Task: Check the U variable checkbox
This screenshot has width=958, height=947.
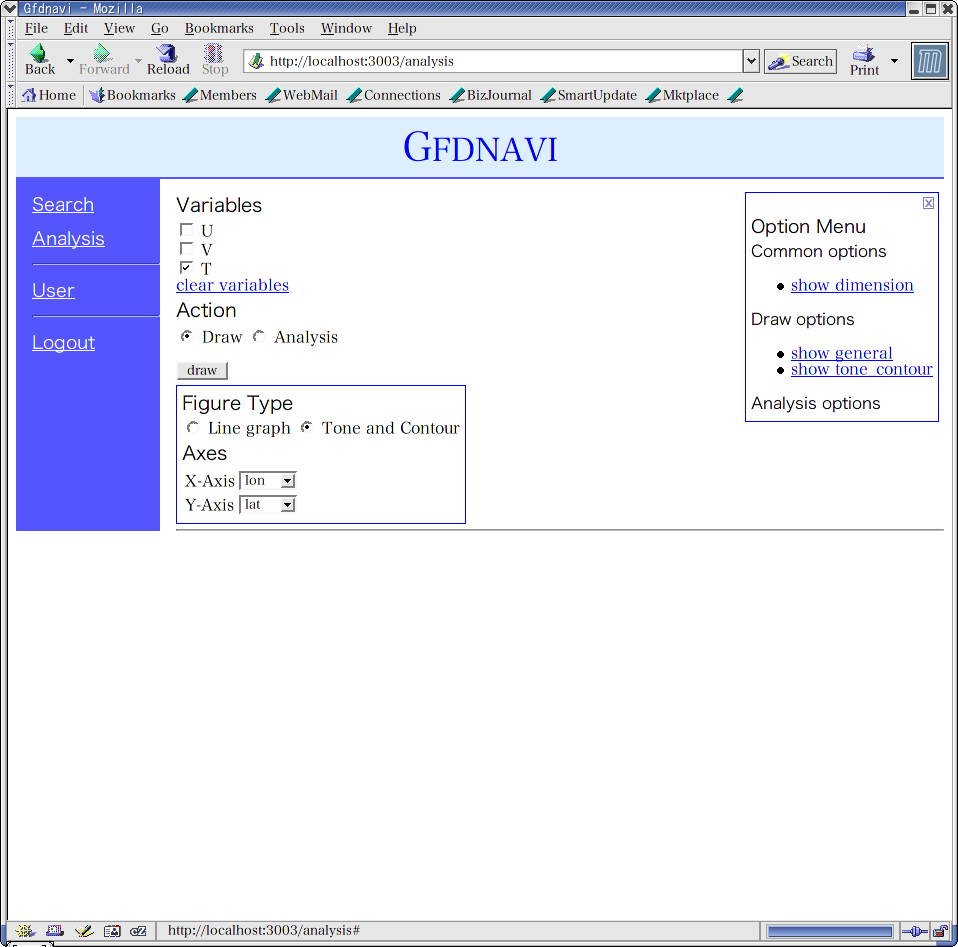Action: (x=186, y=230)
